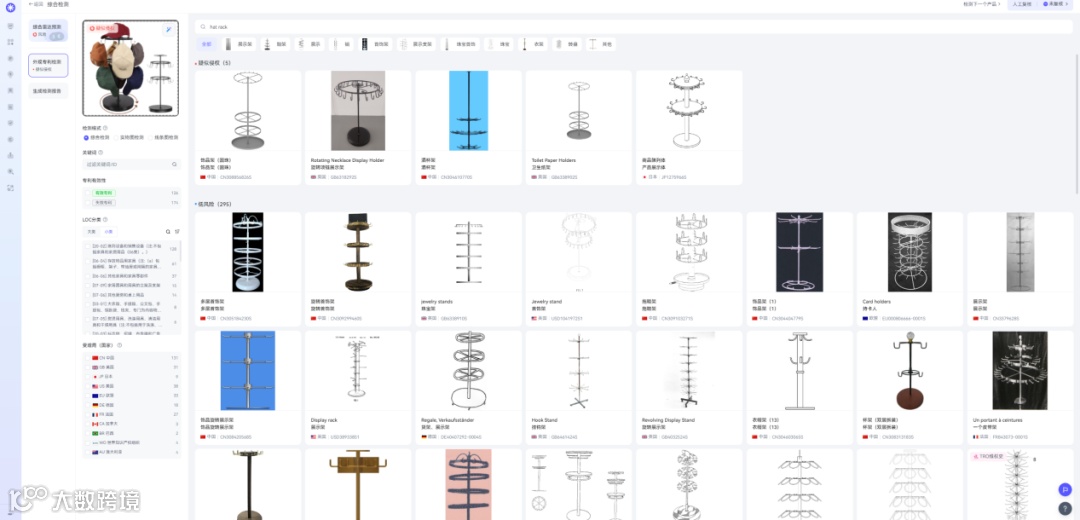Open the Rotating Necklace Display Holder patent

pyautogui.click(x=358, y=127)
